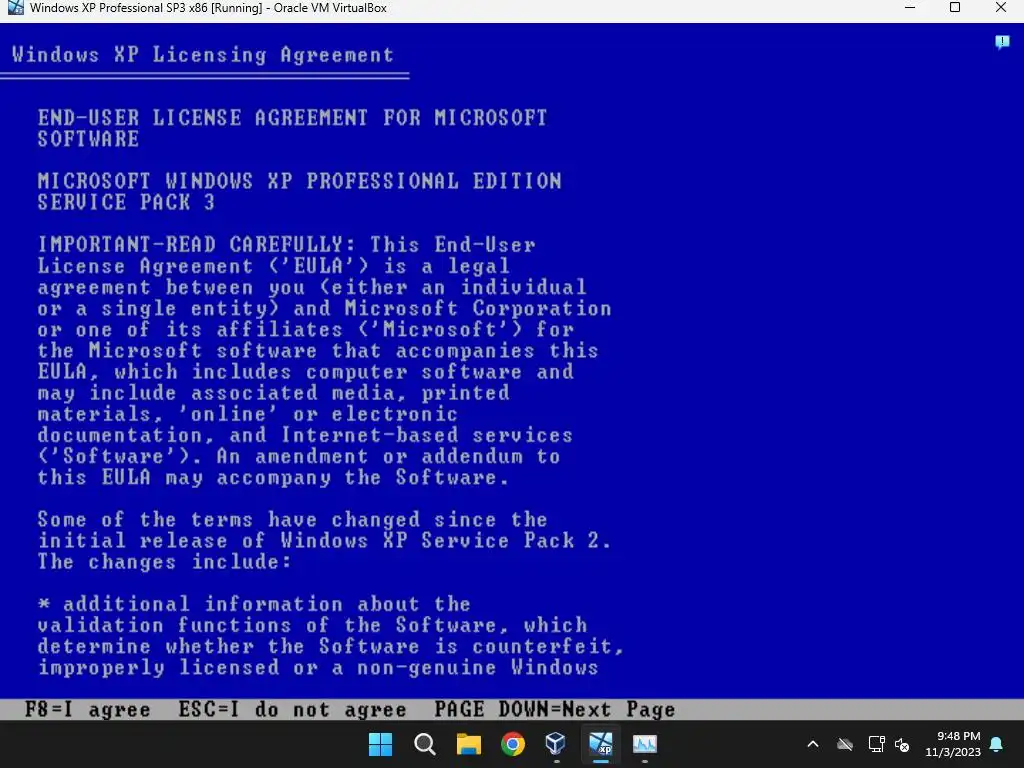Show hidden system tray icons
Screen dimensions: 1024x768
tap(813, 744)
